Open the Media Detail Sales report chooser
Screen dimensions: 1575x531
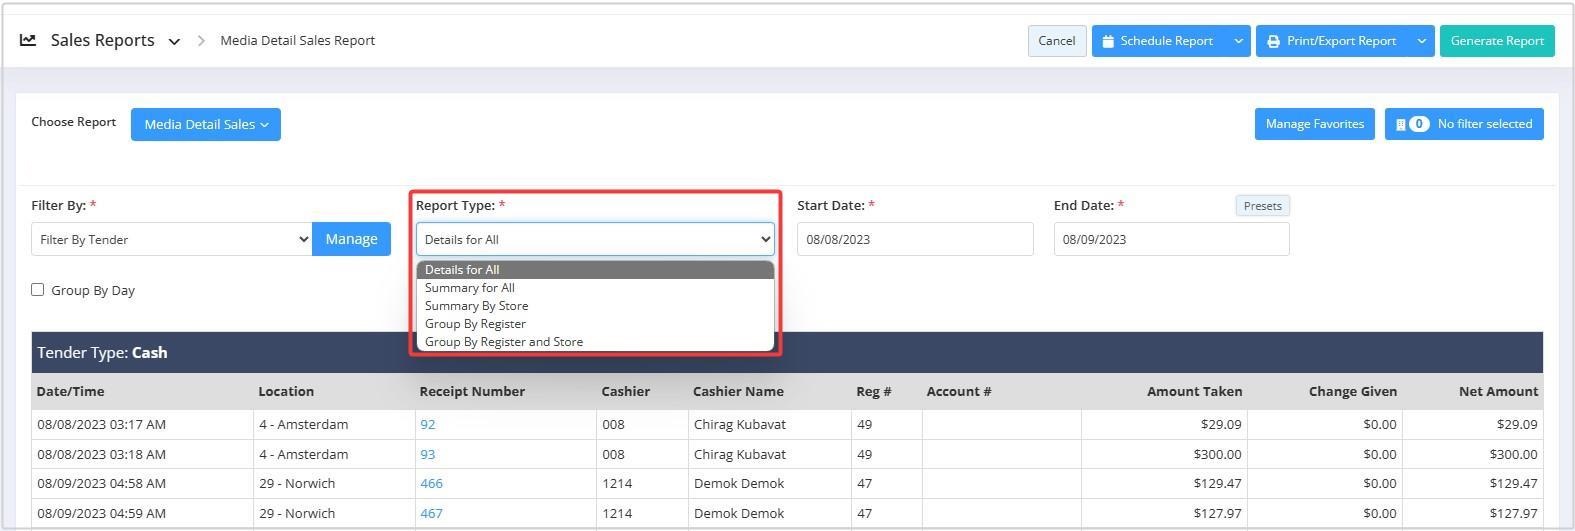click(x=205, y=124)
